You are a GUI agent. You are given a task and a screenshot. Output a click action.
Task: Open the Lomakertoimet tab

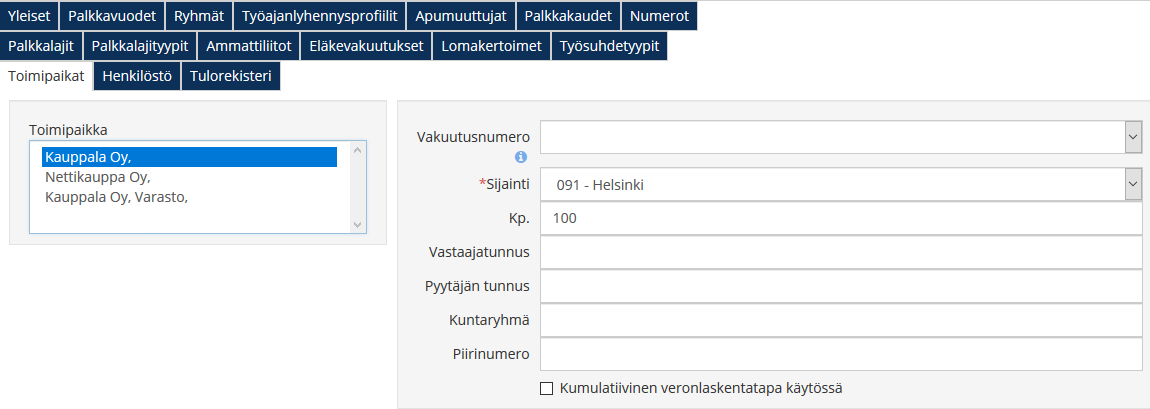[x=491, y=46]
